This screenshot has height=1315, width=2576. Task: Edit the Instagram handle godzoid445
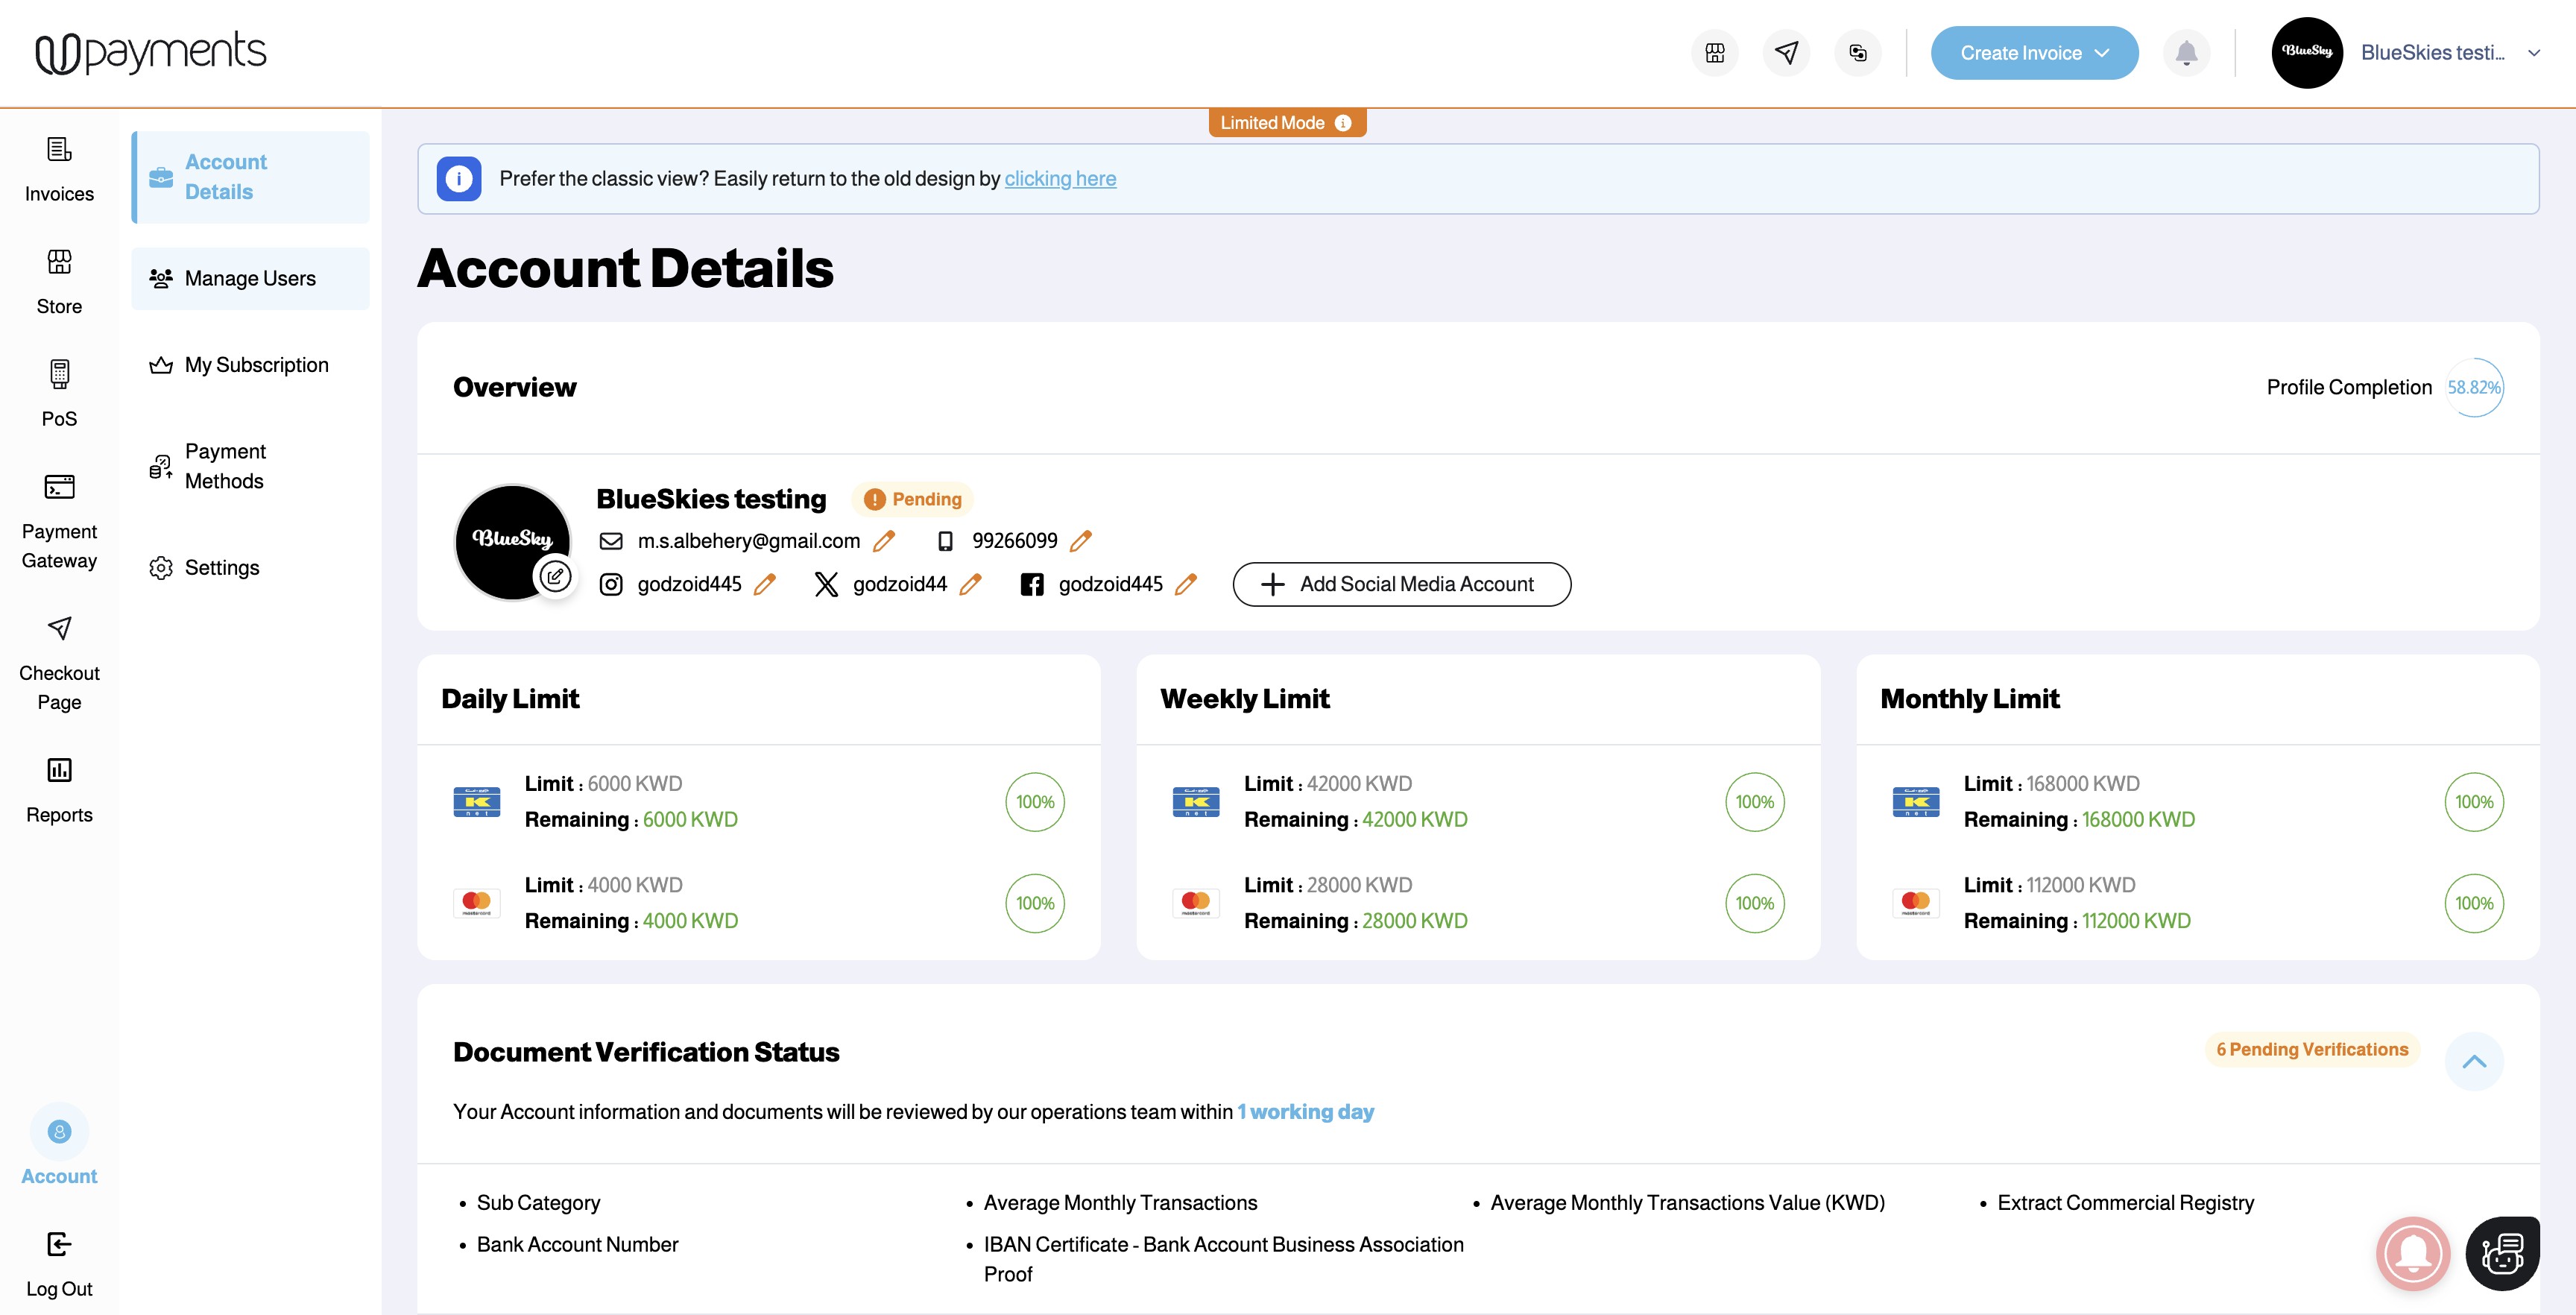point(765,585)
